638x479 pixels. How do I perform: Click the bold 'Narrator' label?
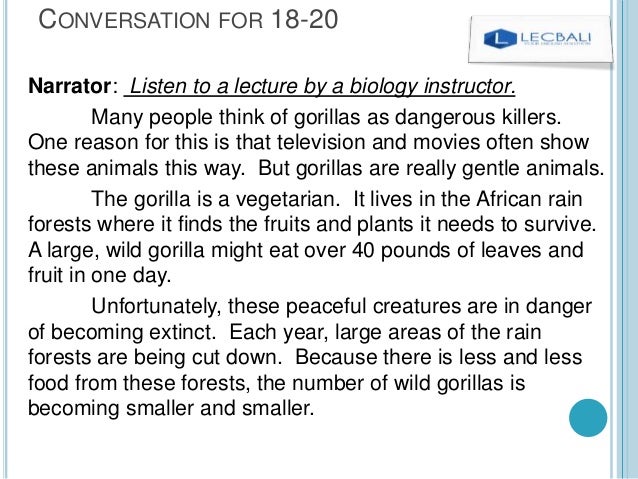pos(70,86)
